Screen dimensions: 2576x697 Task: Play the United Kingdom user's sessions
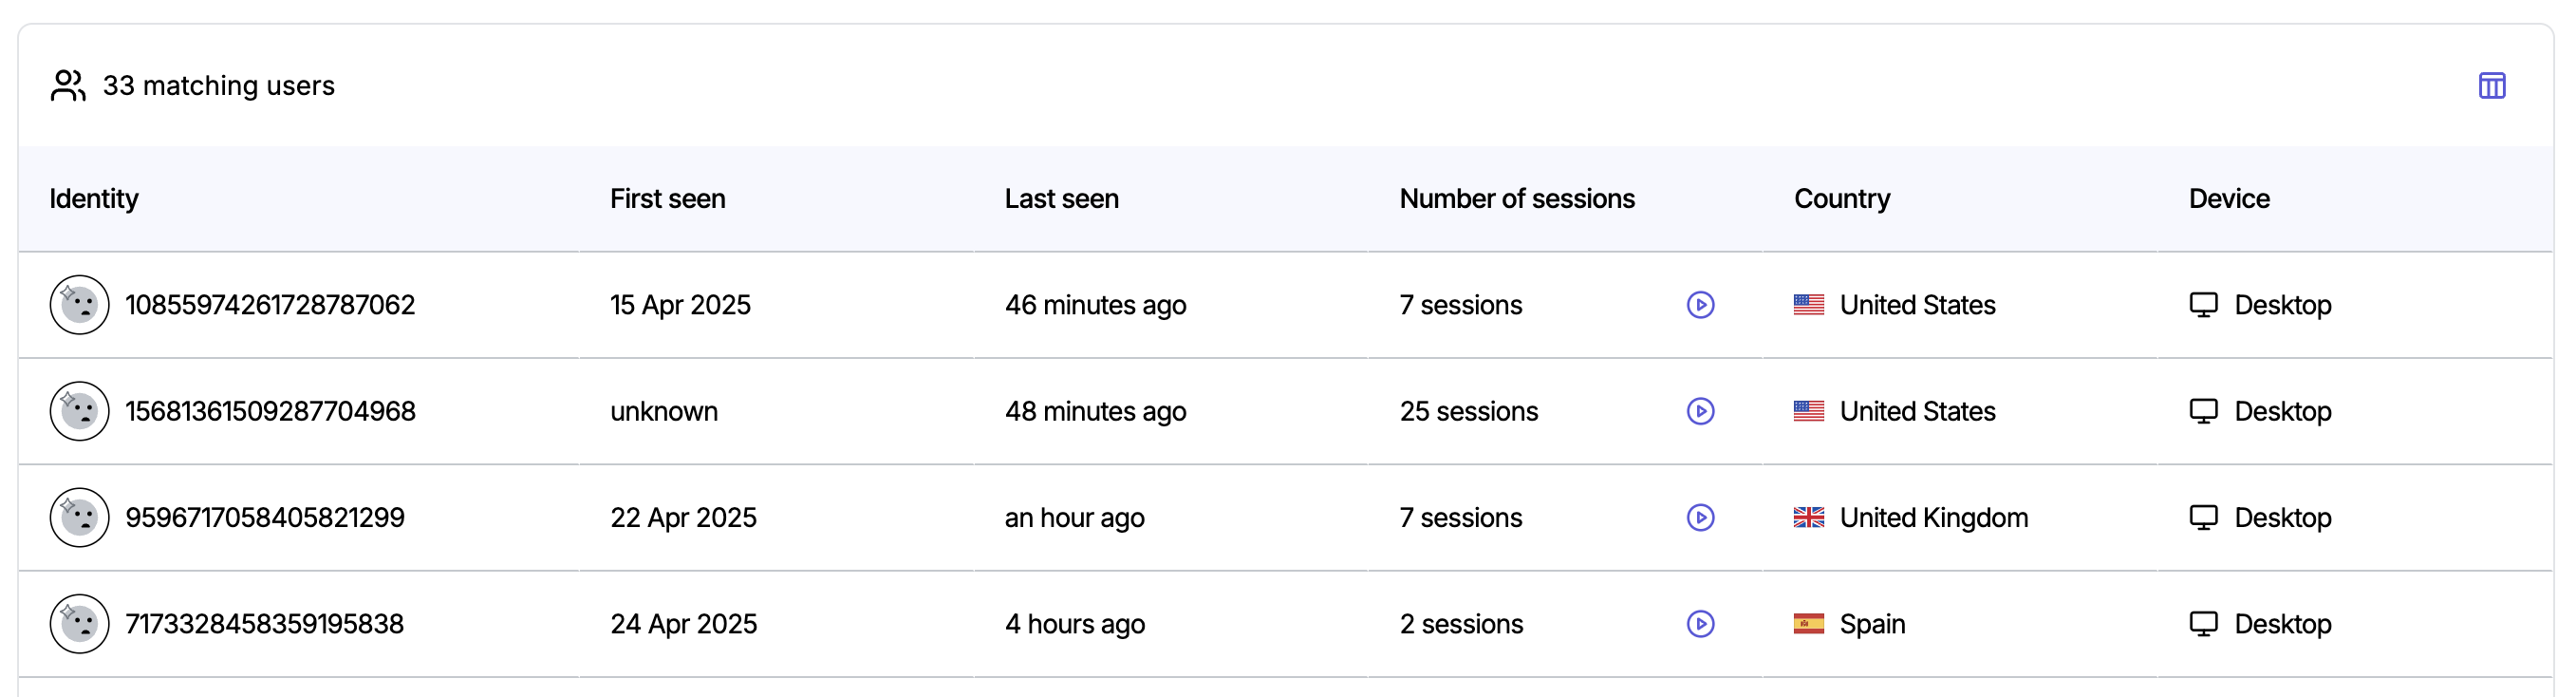1700,517
